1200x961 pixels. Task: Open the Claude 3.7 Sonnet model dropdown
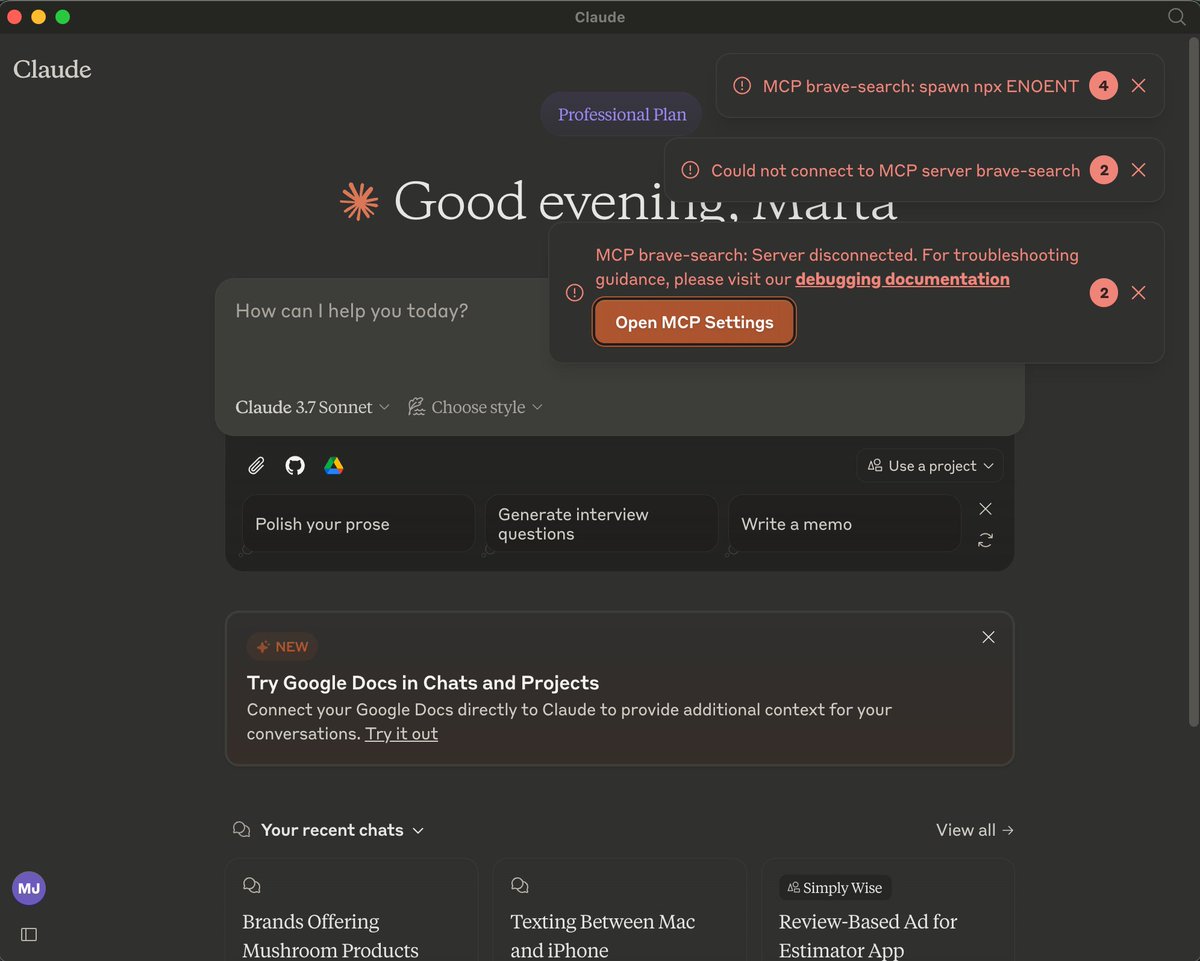click(x=311, y=407)
